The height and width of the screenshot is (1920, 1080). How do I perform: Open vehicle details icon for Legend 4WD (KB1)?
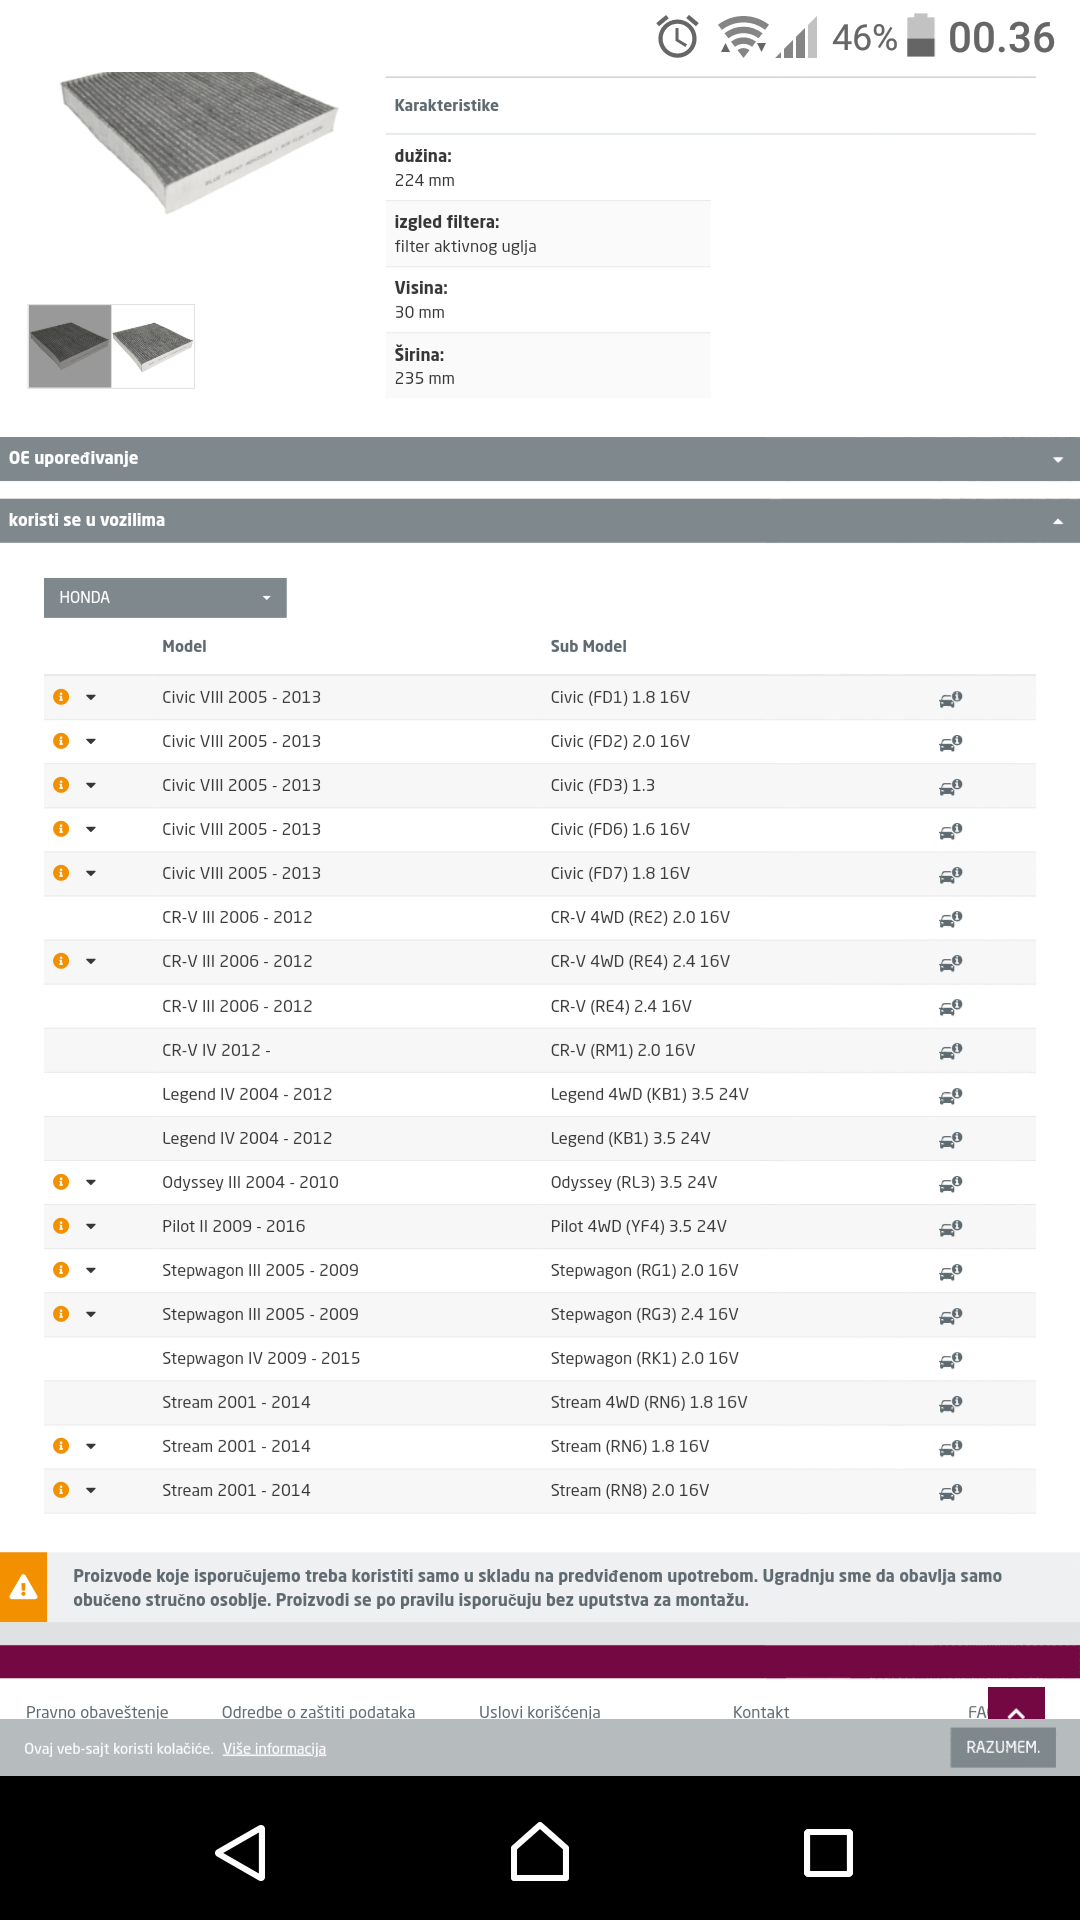coord(950,1096)
